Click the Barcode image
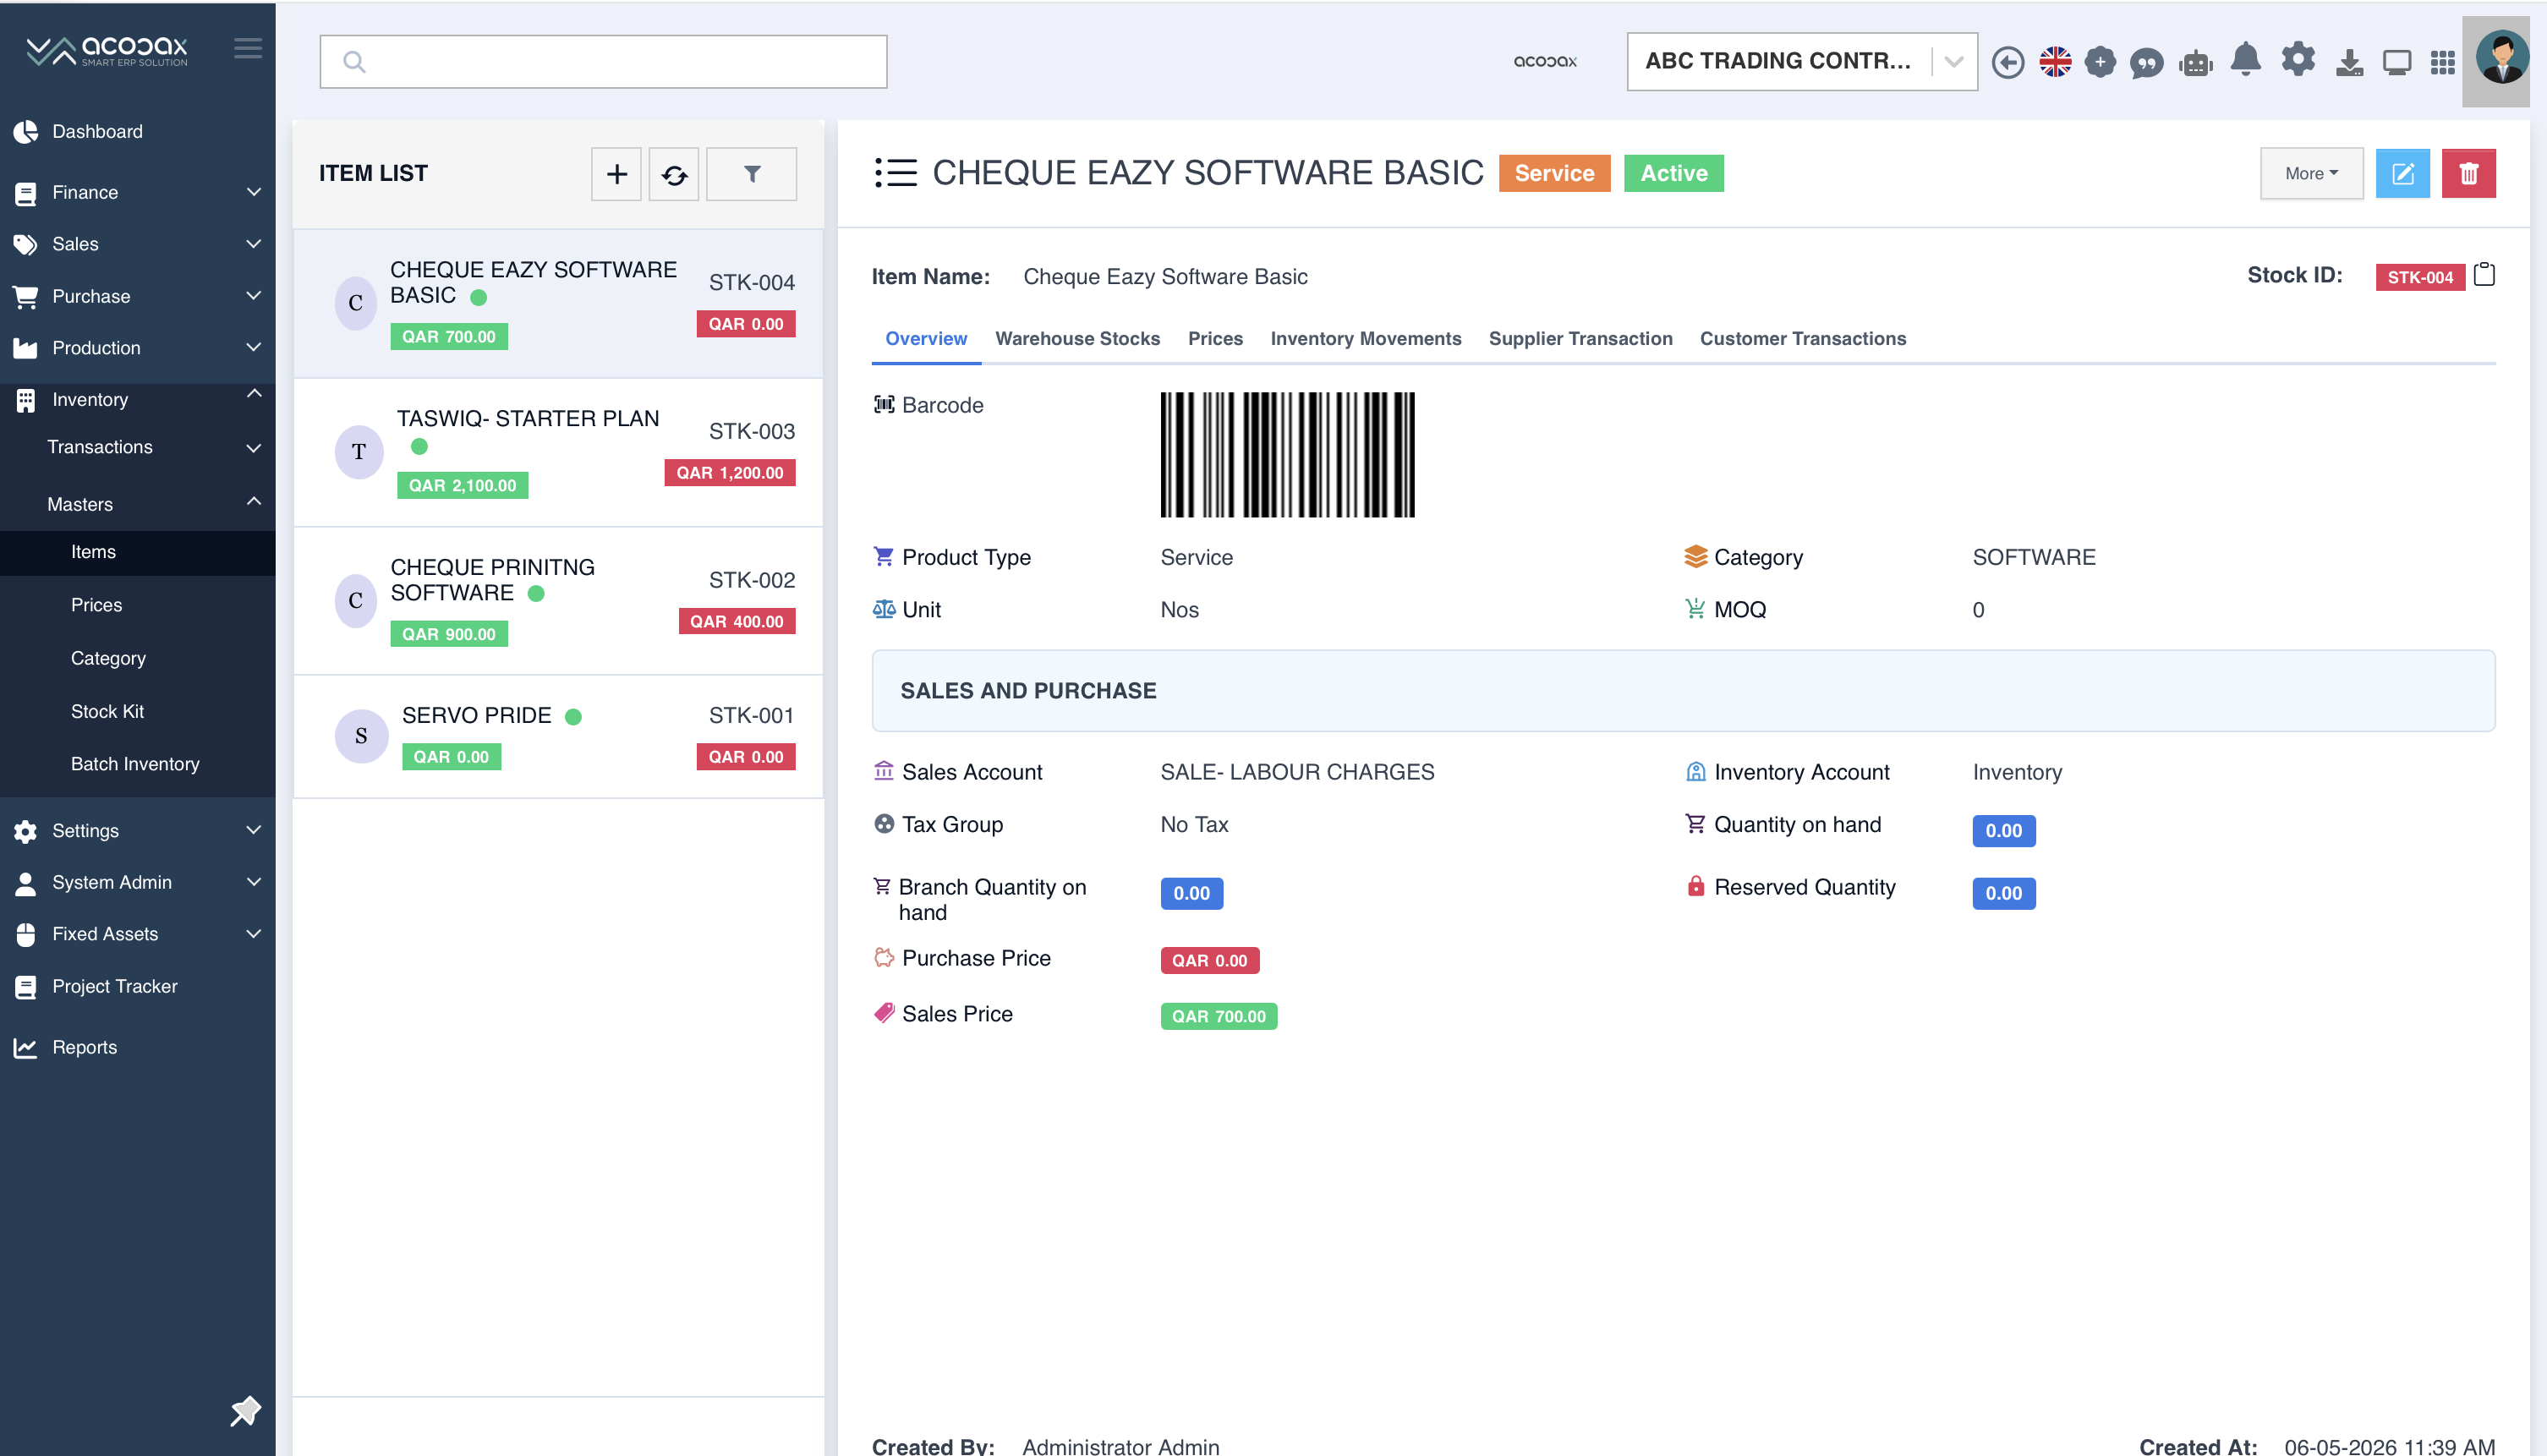2547x1456 pixels. [1287, 455]
